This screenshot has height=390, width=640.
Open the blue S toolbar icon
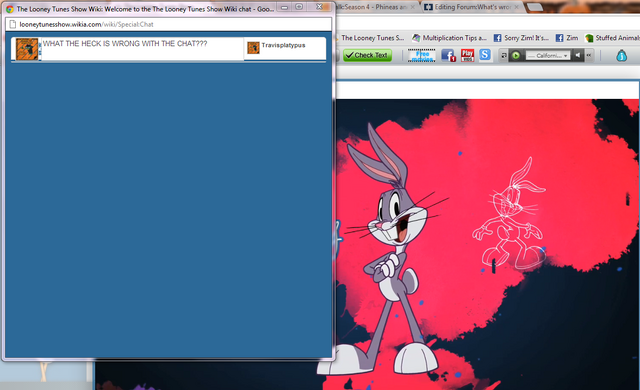click(485, 55)
